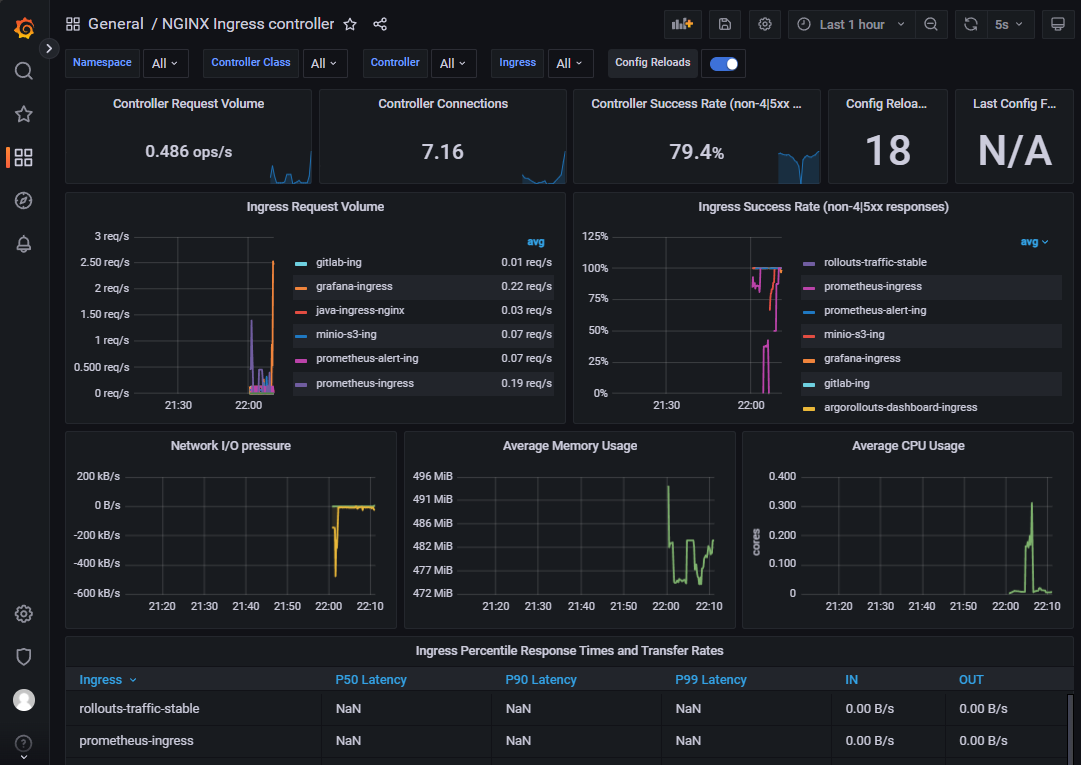This screenshot has width=1081, height=765.
Task: Open Controller Request Volume panel title menu
Action: point(188,104)
